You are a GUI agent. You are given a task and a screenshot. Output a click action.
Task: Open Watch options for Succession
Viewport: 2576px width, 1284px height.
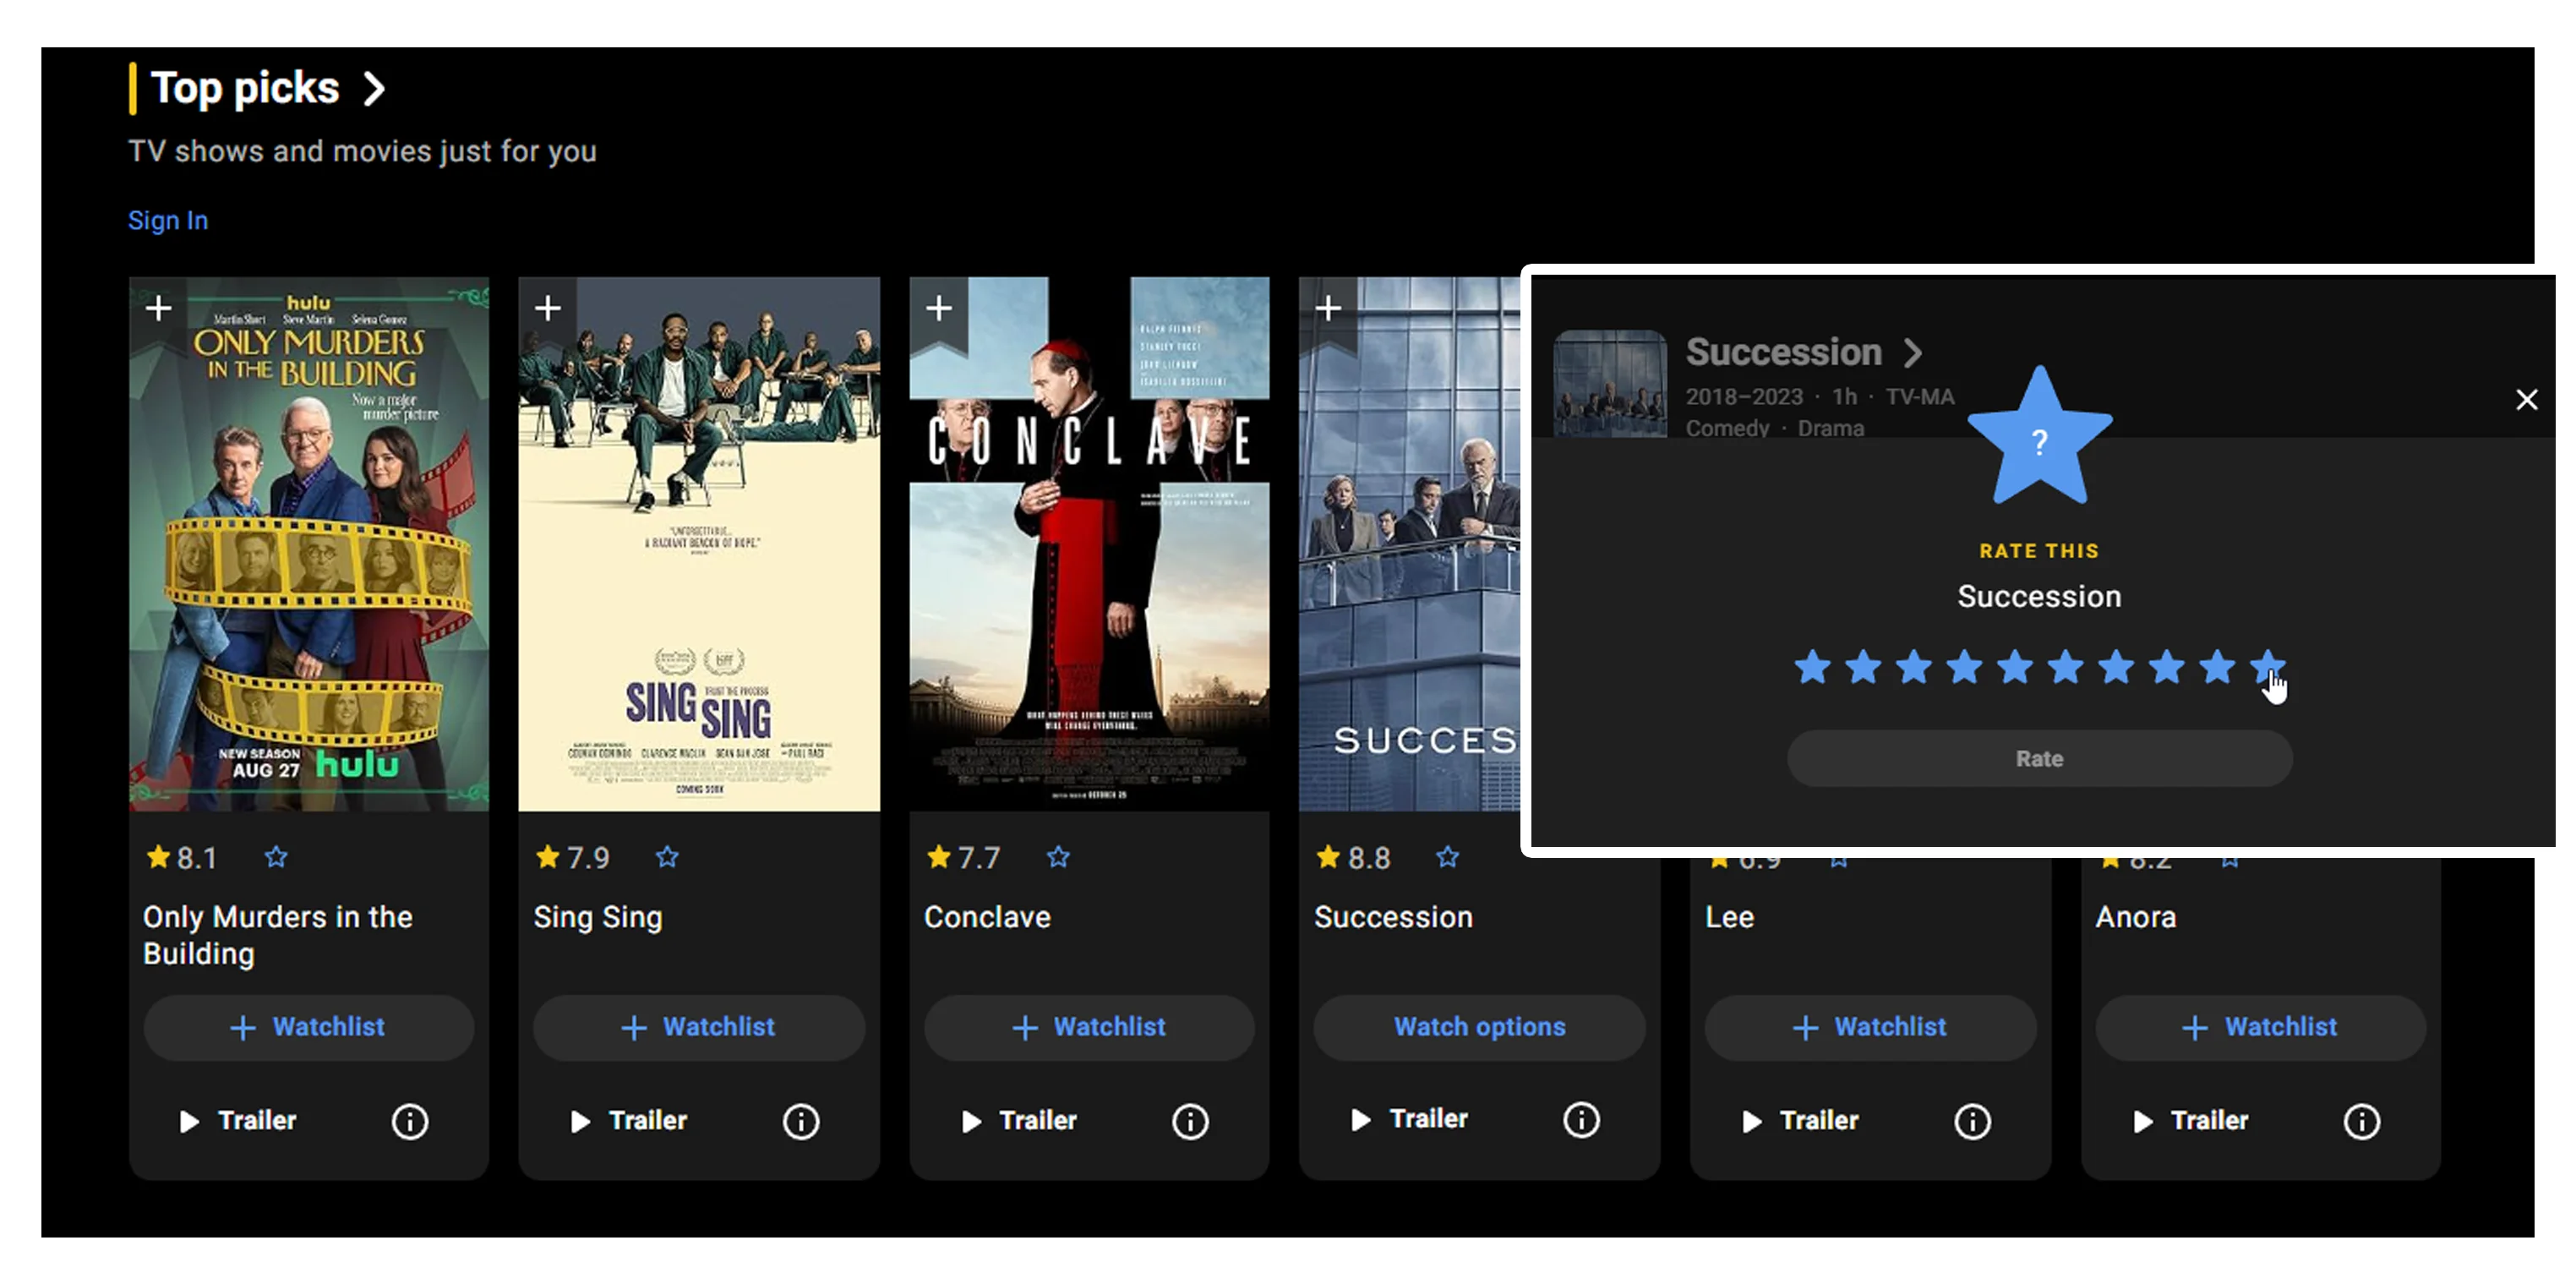[1479, 1027]
